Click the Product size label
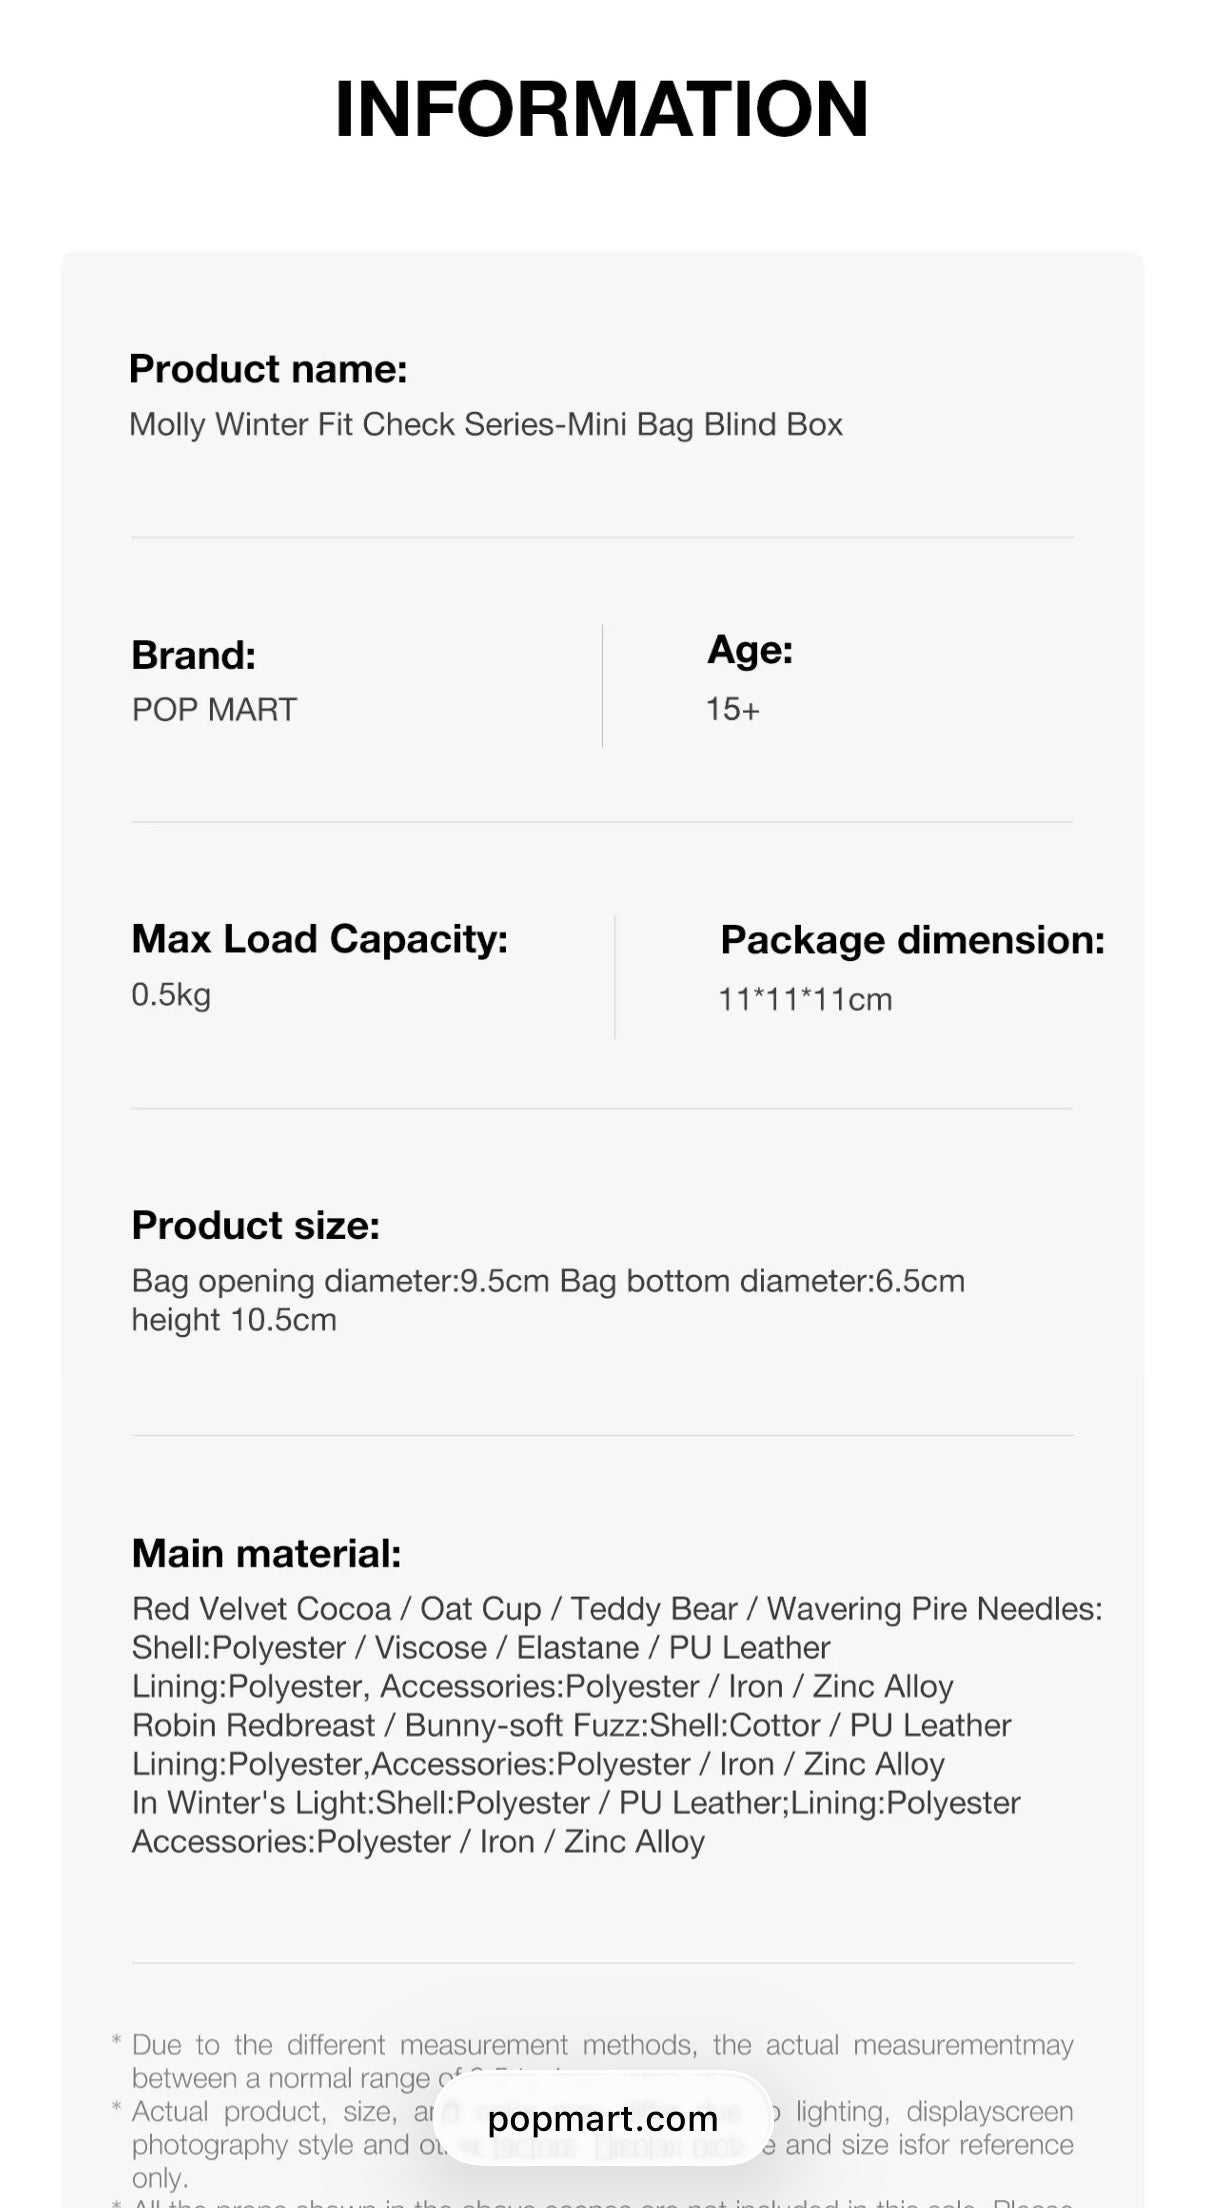The height and width of the screenshot is (2208, 1206). click(256, 1225)
